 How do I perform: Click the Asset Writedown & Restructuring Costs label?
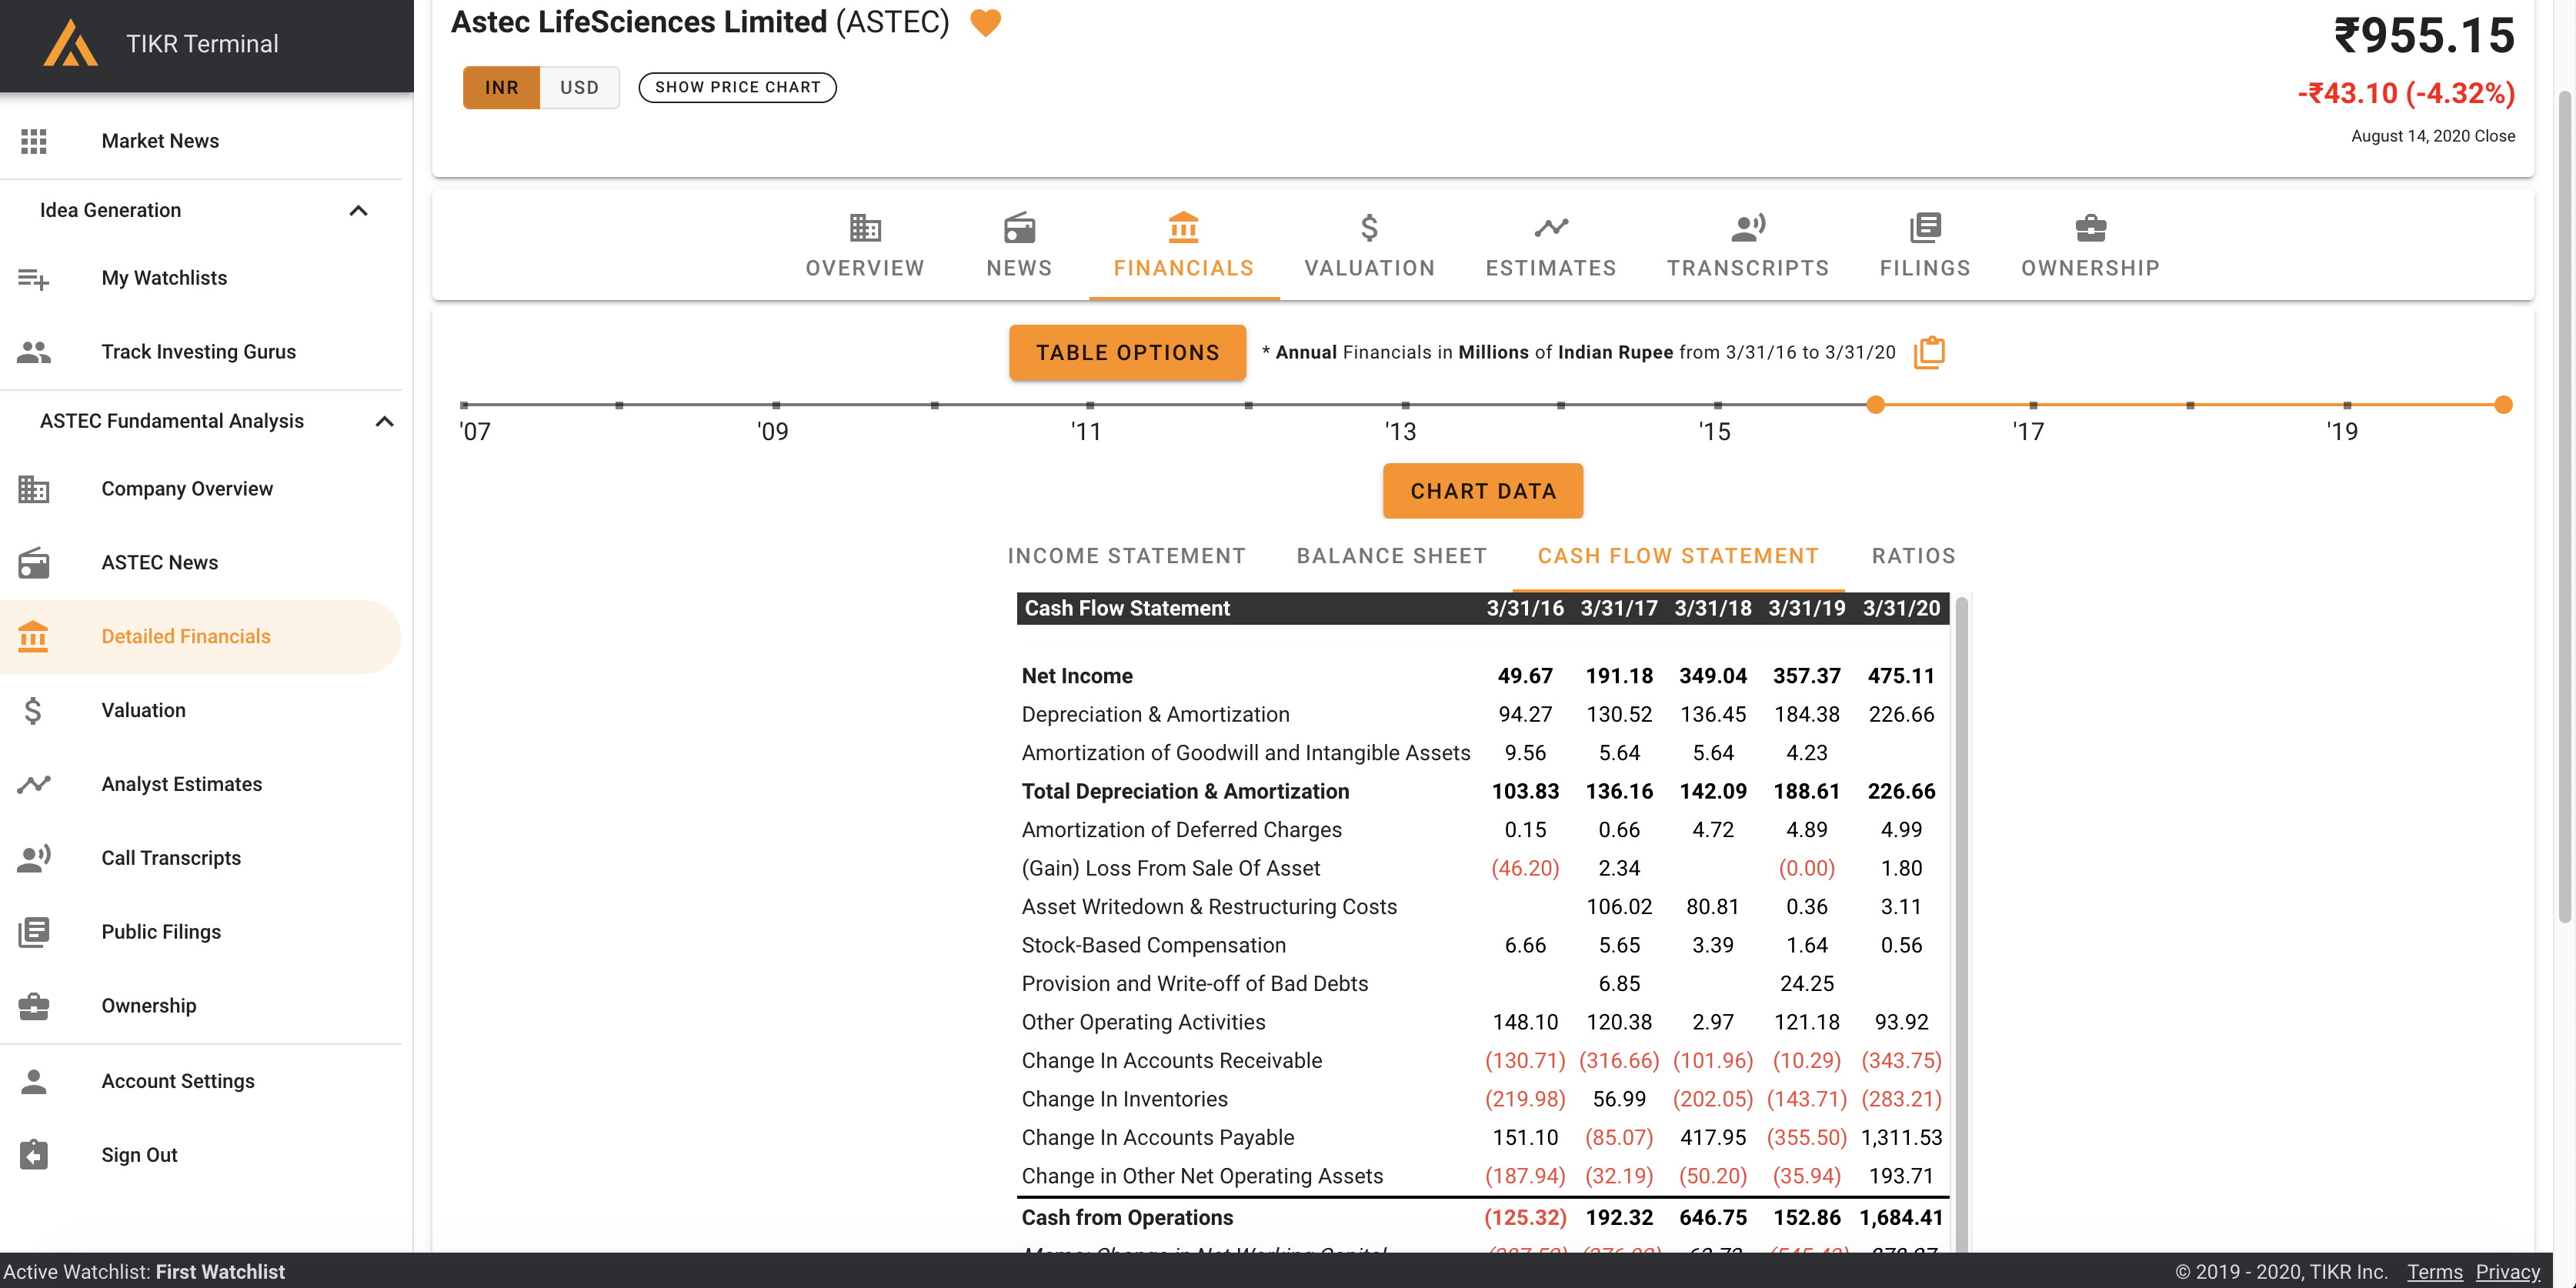1209,906
